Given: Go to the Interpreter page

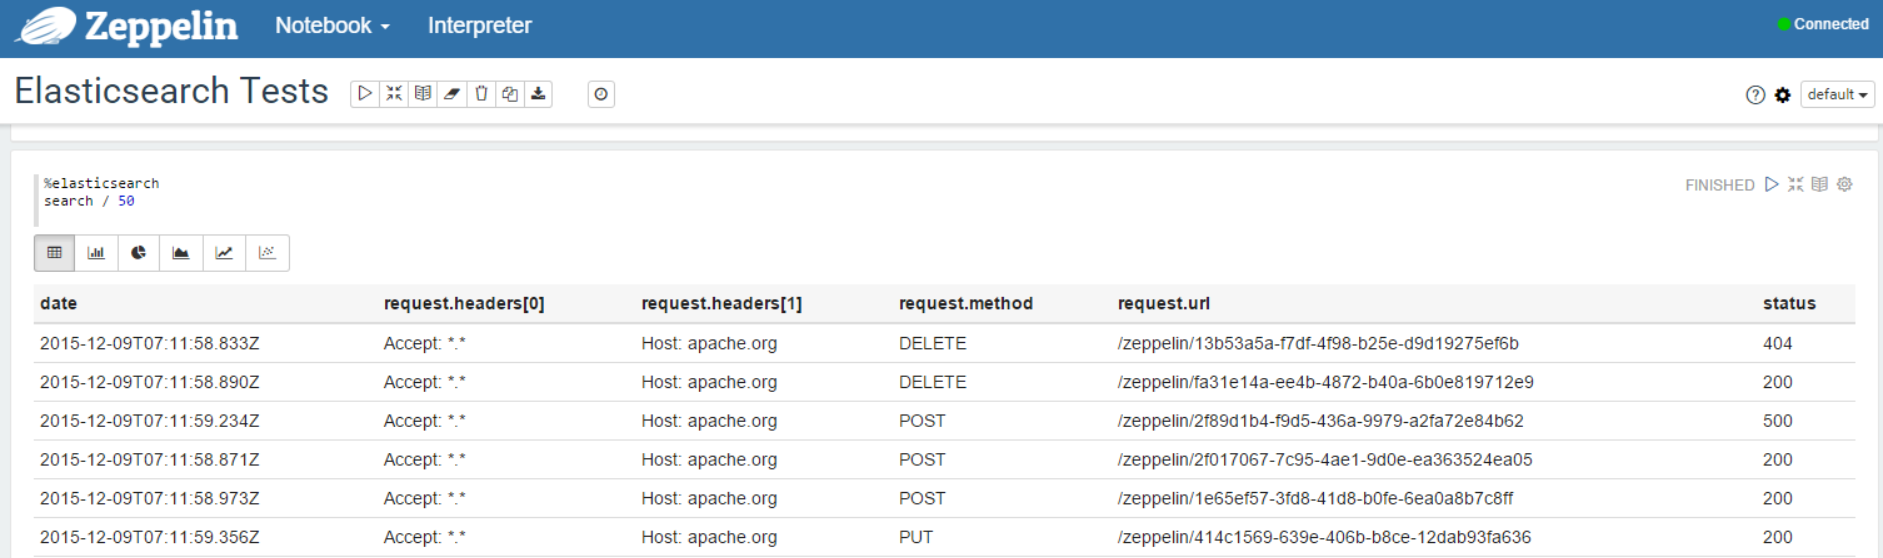Looking at the screenshot, I should pos(479,26).
